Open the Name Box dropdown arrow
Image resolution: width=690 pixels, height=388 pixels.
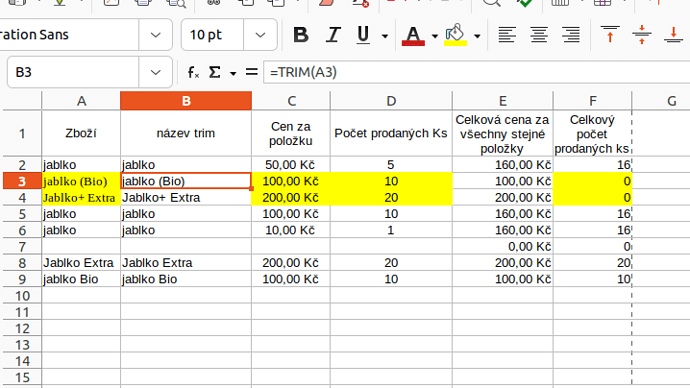point(155,72)
